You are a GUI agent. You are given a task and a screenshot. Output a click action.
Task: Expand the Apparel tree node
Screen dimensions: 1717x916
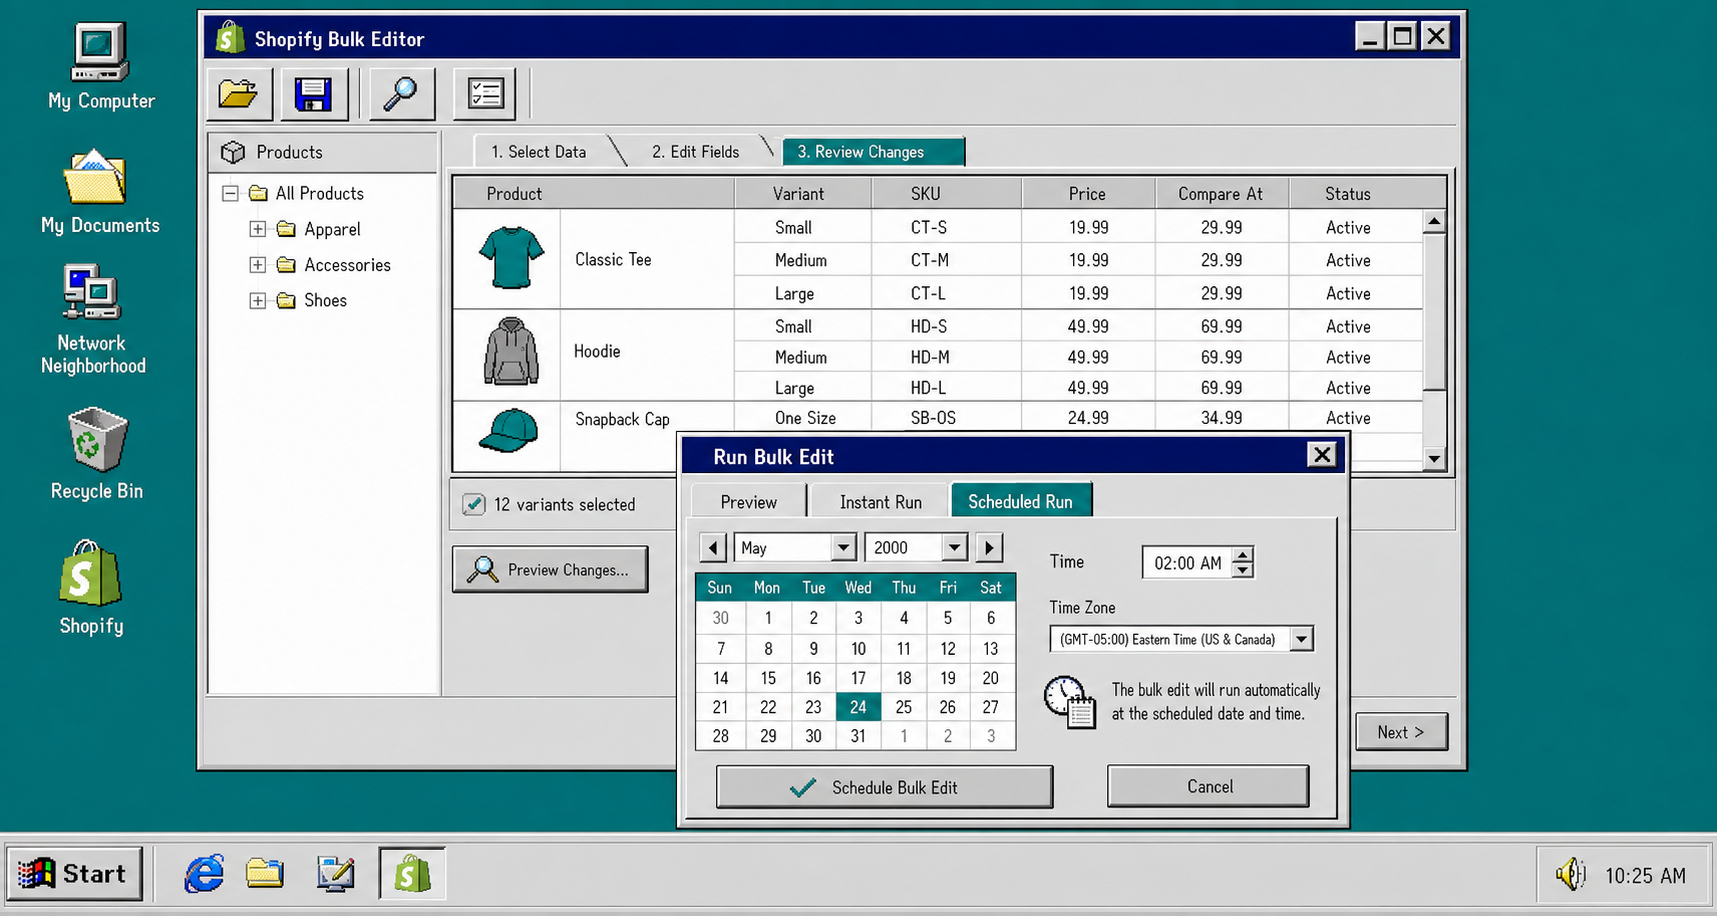[x=258, y=229]
